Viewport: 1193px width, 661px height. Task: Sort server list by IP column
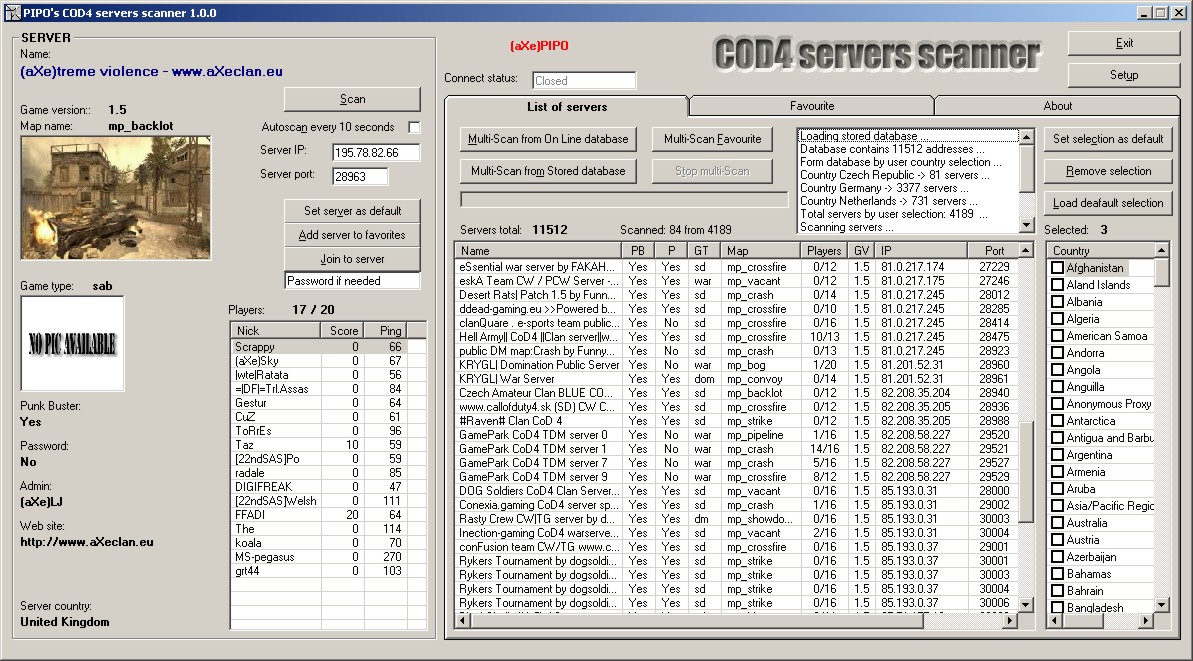[x=921, y=250]
